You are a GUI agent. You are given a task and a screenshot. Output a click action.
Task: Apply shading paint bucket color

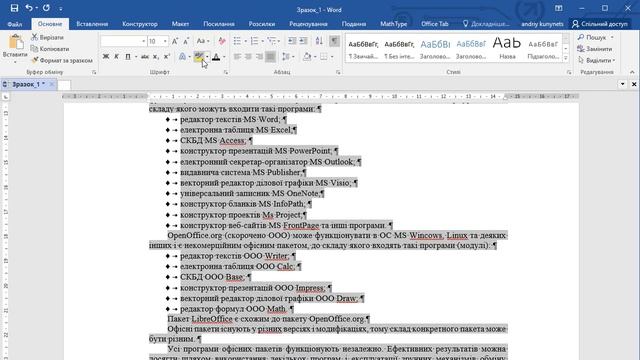click(307, 57)
